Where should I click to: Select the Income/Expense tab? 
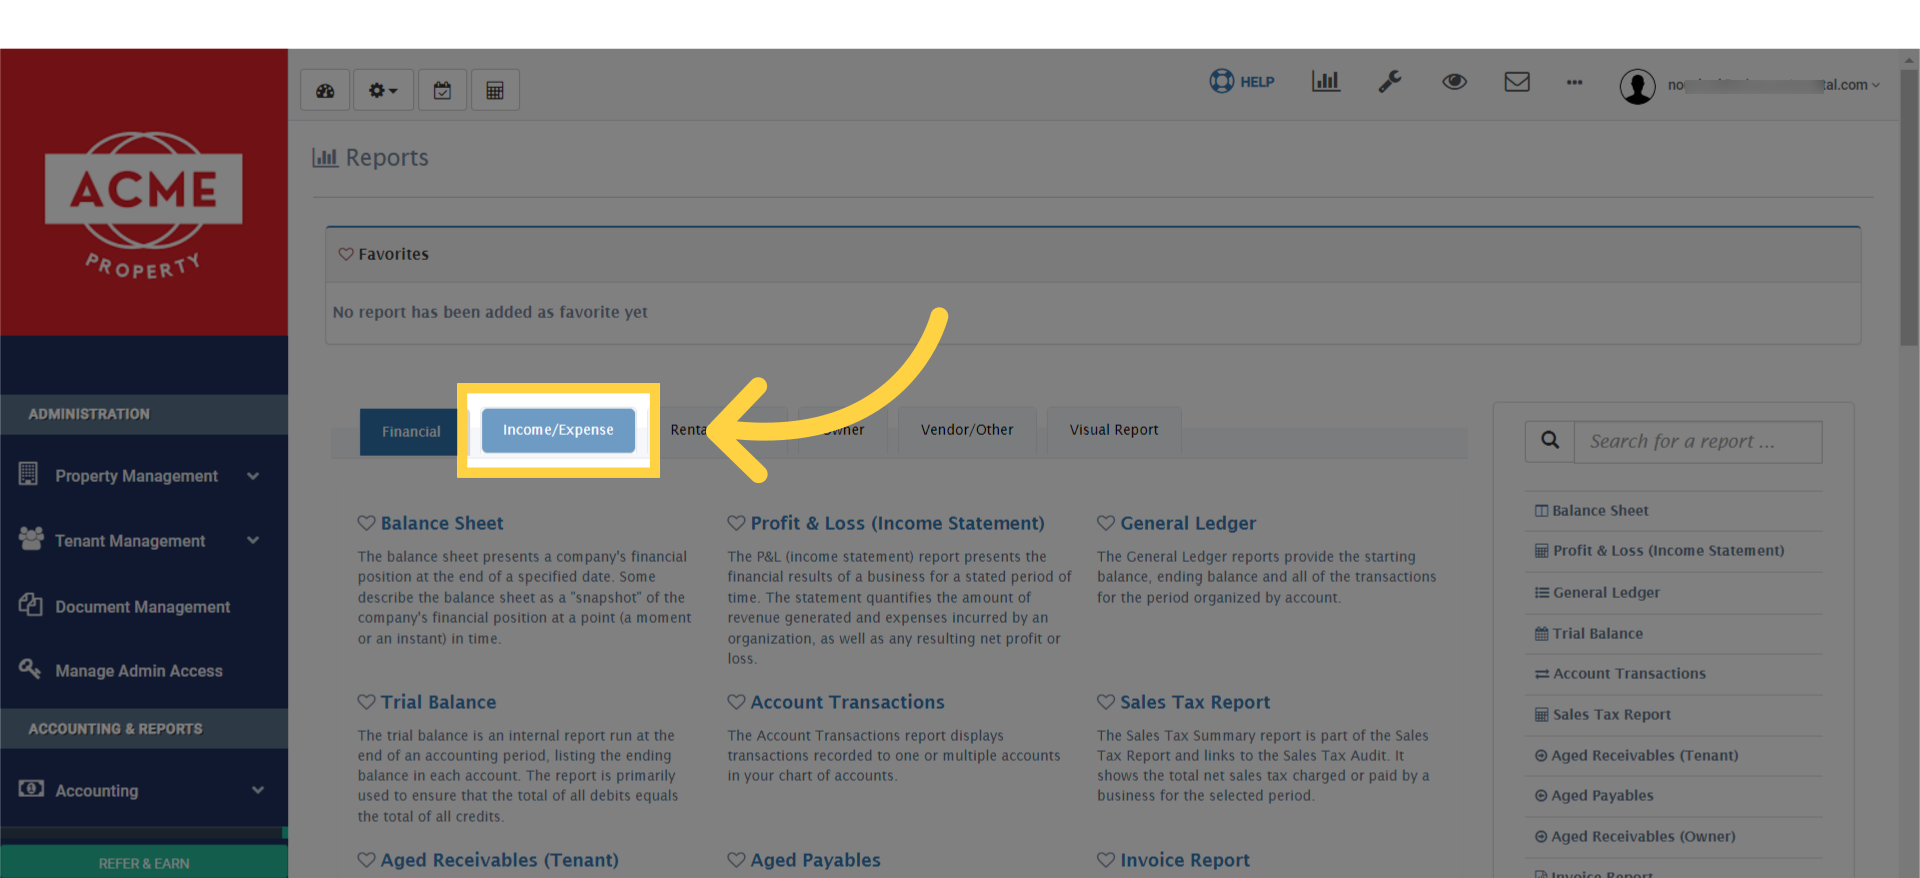[558, 430]
